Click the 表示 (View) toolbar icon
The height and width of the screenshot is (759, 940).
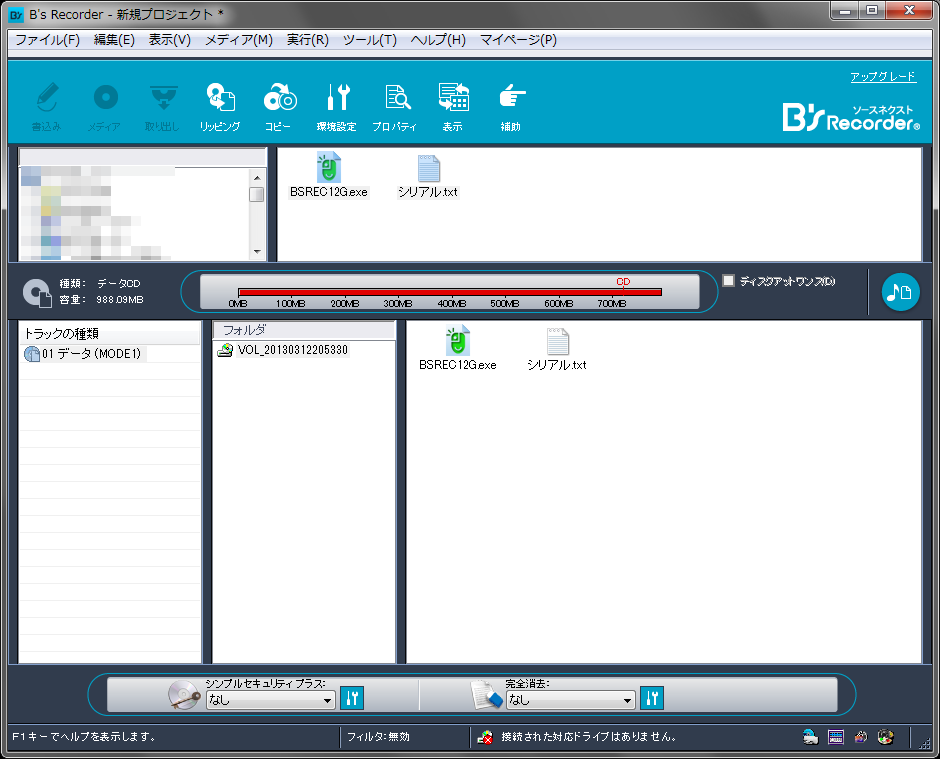pyautogui.click(x=453, y=107)
